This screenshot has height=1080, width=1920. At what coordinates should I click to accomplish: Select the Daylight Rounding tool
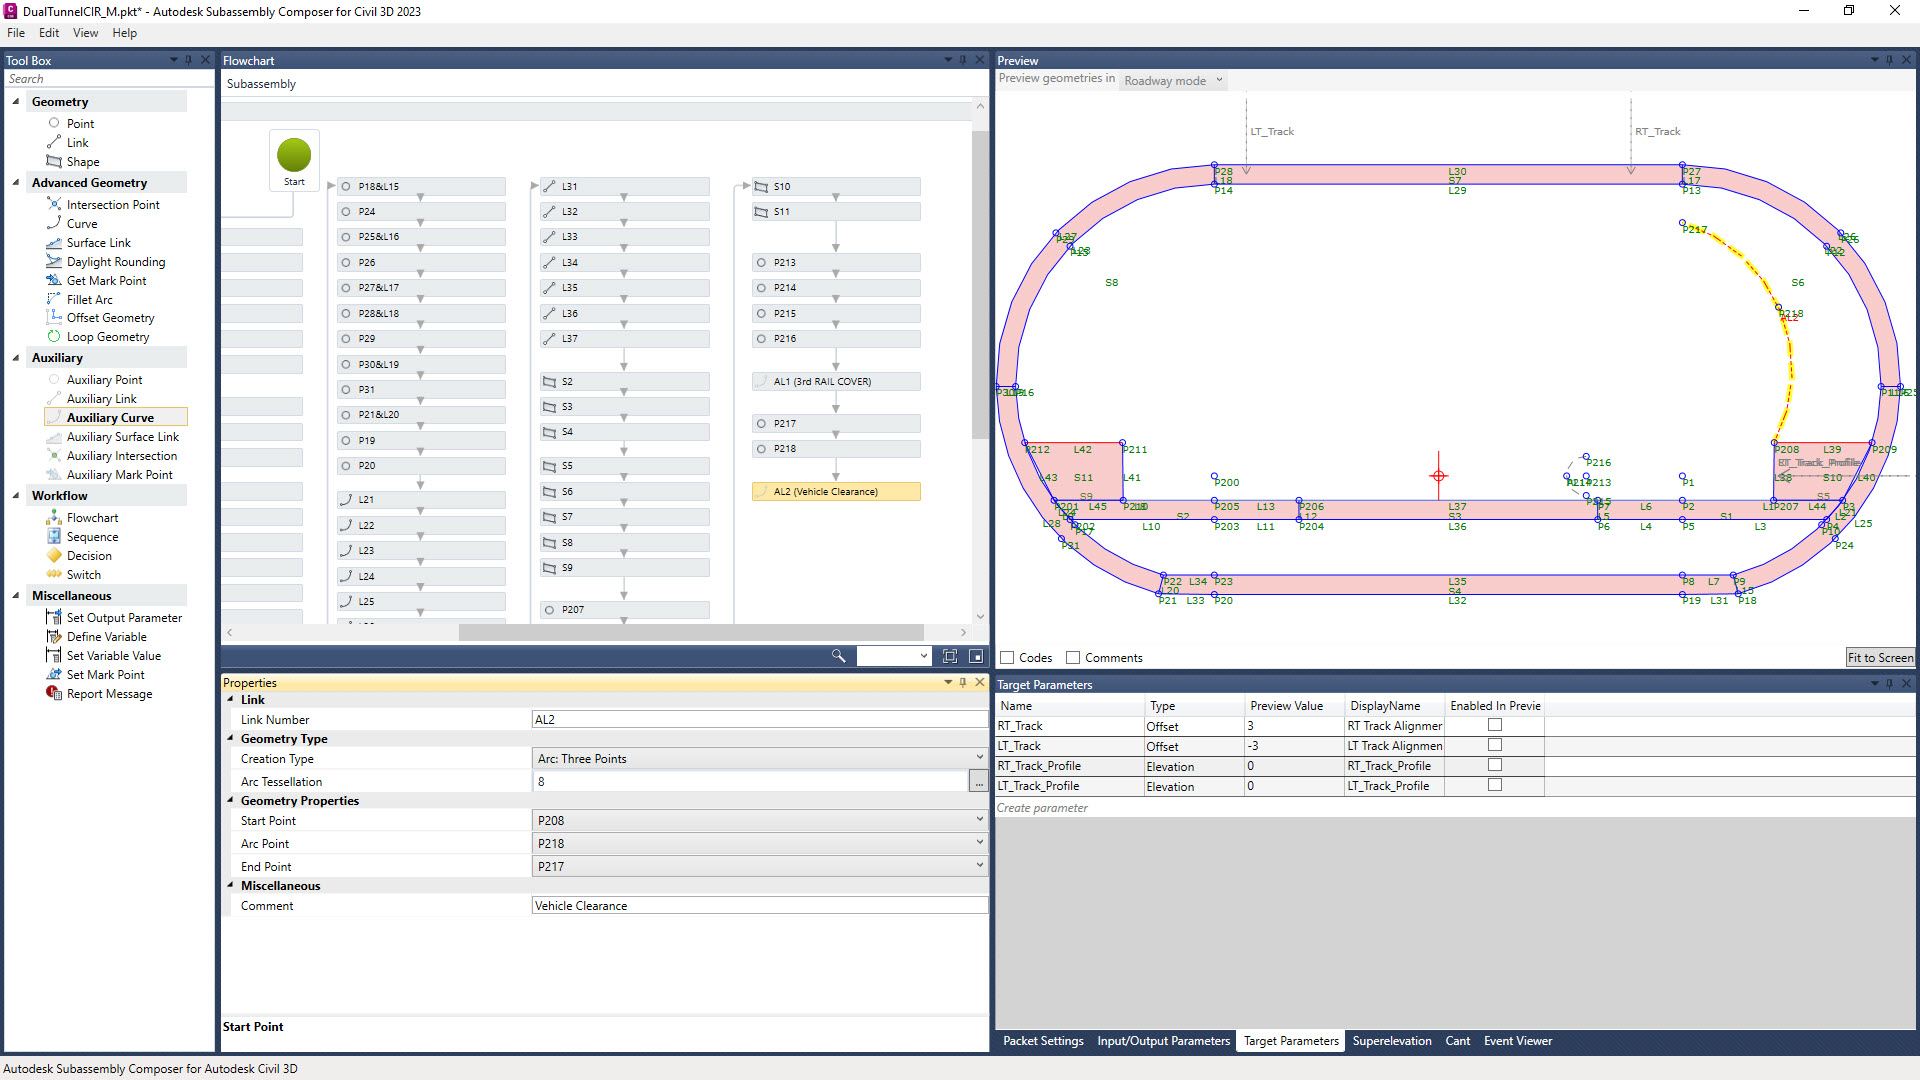pos(115,262)
